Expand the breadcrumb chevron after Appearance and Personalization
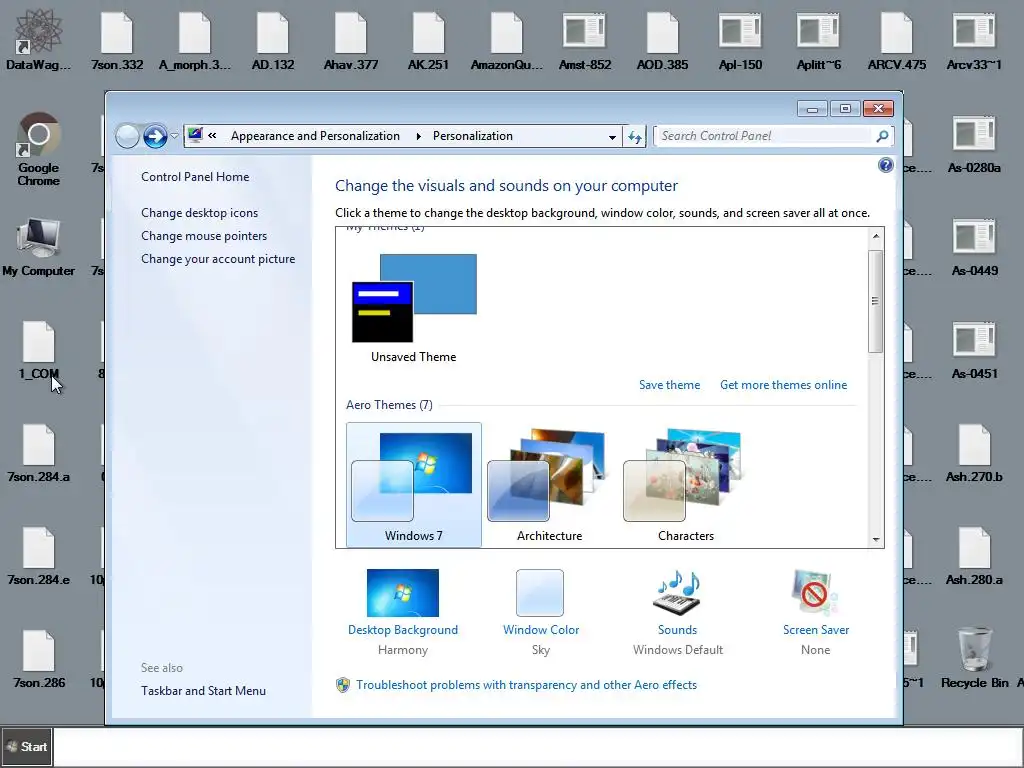The image size is (1024, 768). click(x=418, y=136)
